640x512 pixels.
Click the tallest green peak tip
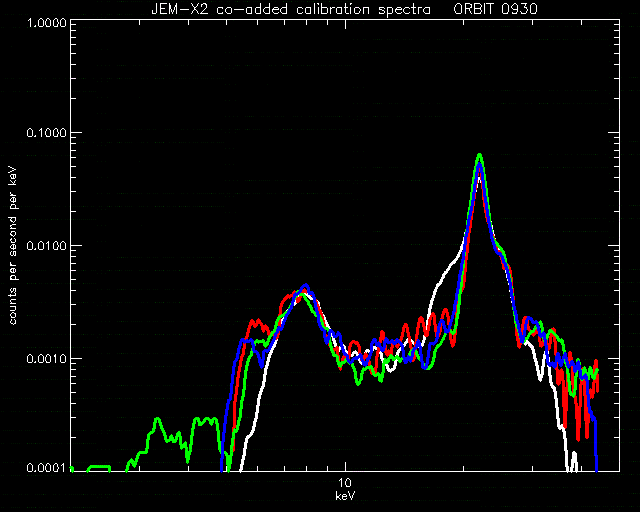click(480, 155)
